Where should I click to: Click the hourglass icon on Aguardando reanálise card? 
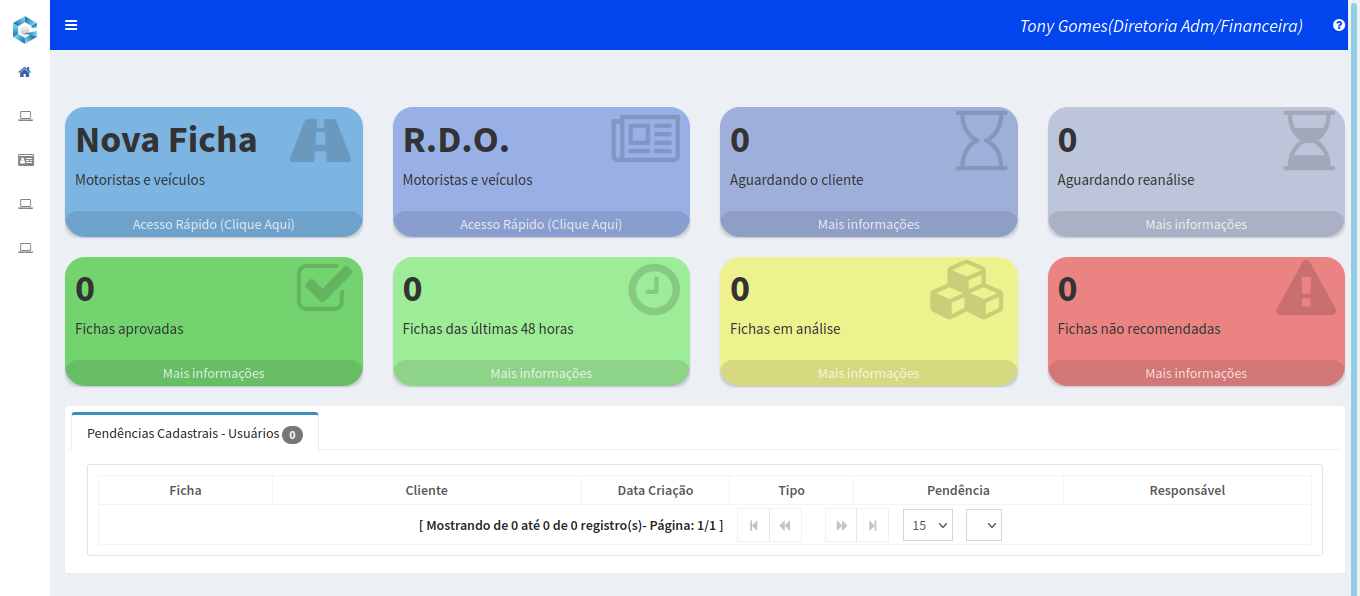(x=1309, y=140)
